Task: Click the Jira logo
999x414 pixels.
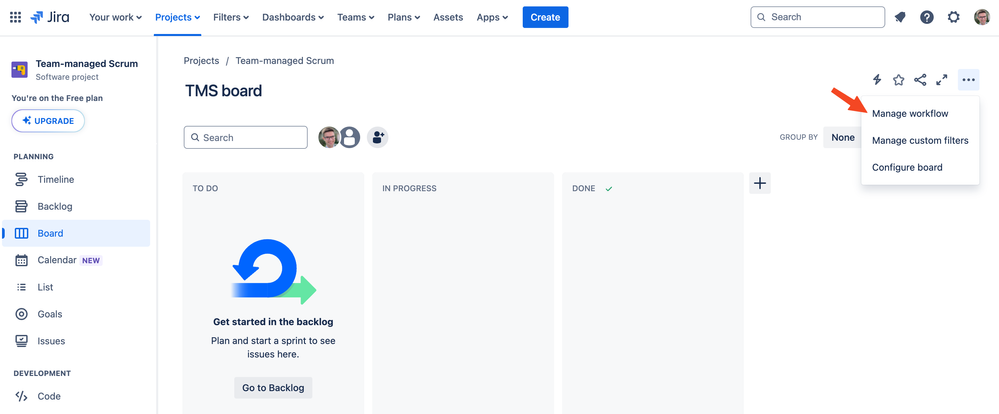Action: (x=50, y=17)
